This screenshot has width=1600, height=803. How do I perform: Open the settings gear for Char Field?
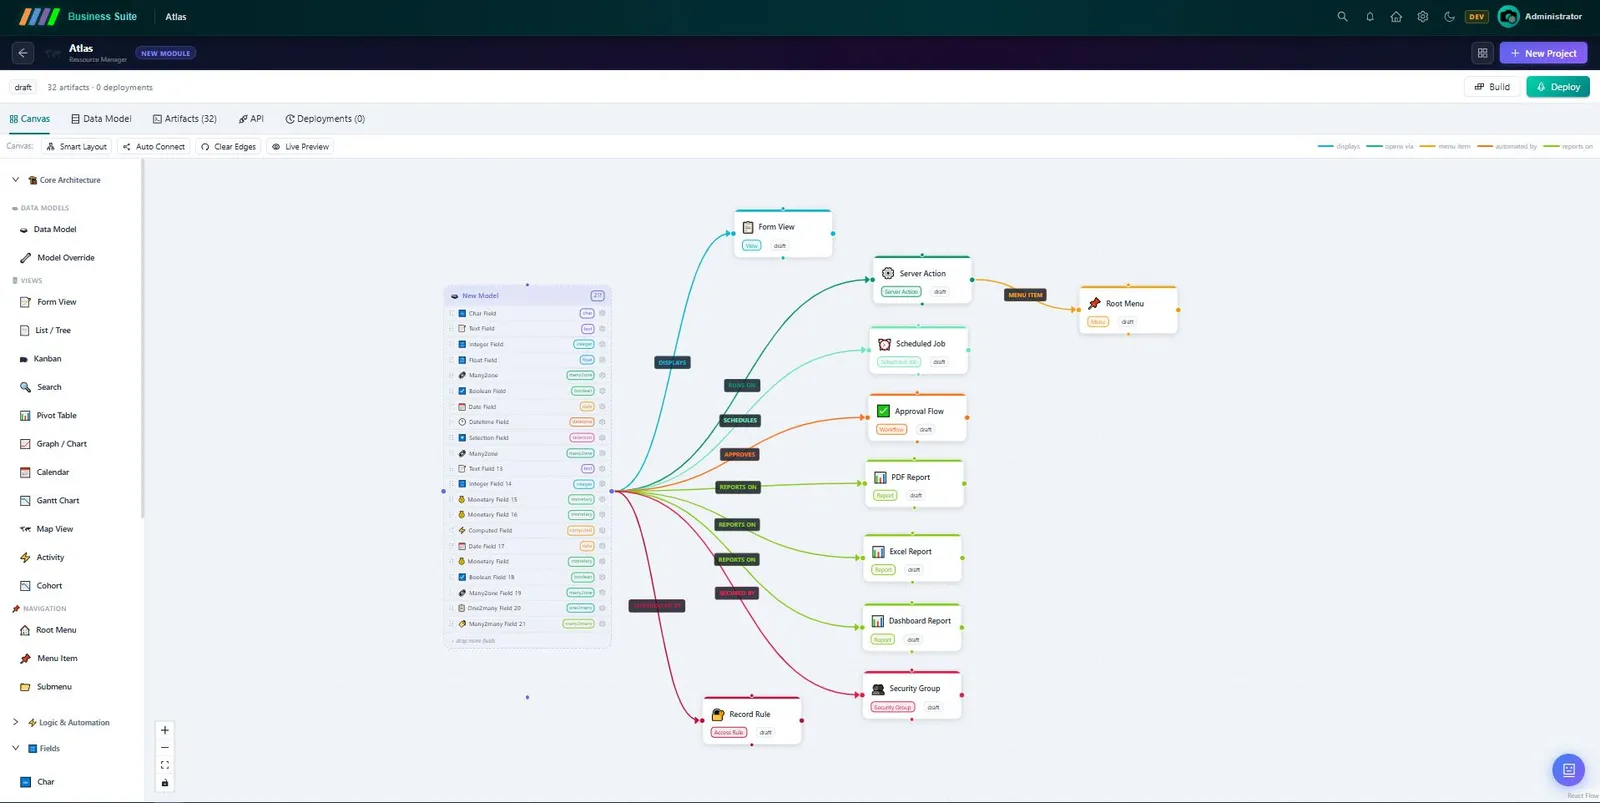point(602,313)
